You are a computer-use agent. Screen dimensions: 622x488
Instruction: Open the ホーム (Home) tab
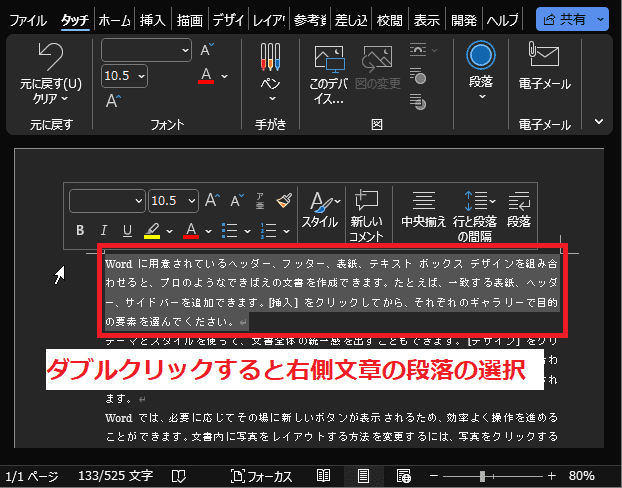pos(114,19)
